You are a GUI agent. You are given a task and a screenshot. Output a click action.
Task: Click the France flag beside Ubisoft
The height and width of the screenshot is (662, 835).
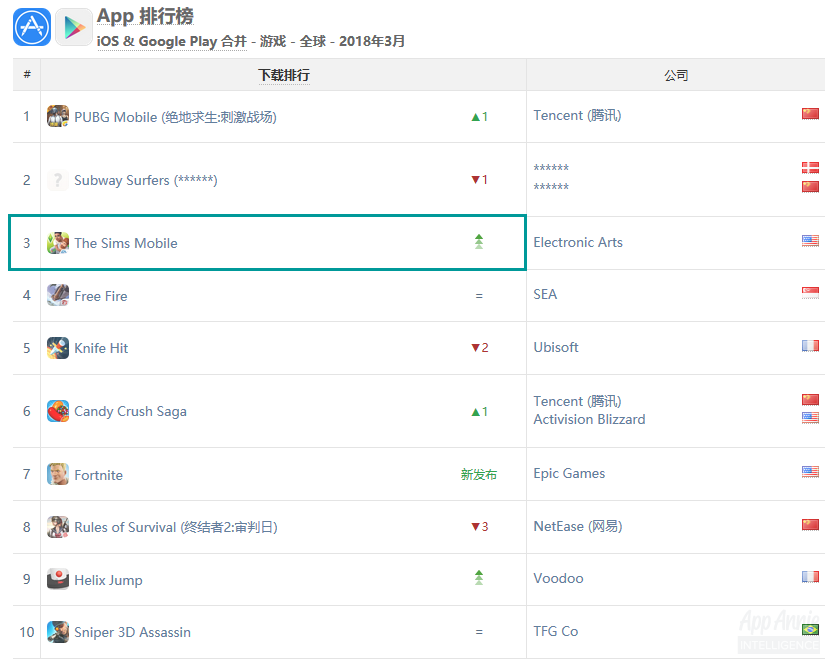810,346
